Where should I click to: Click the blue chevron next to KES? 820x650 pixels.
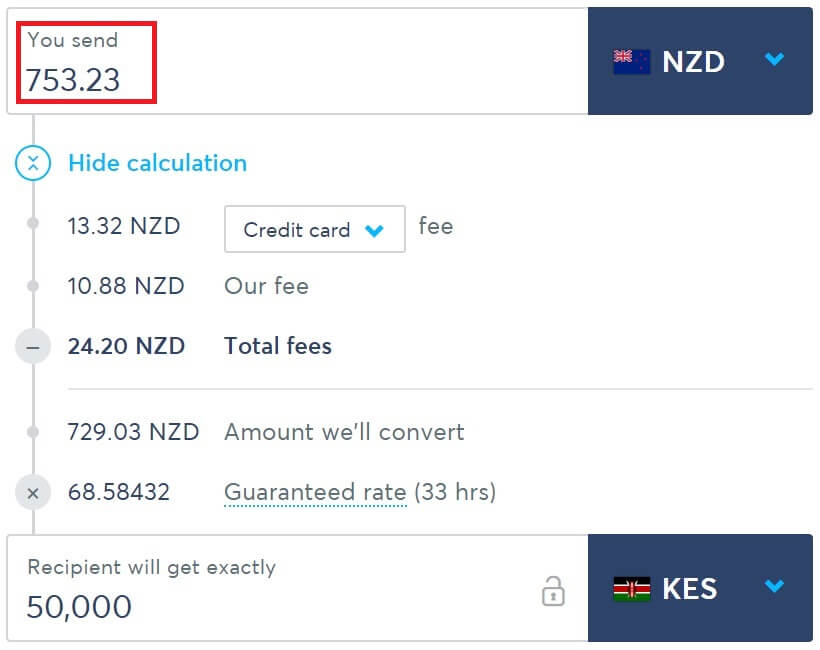774,586
